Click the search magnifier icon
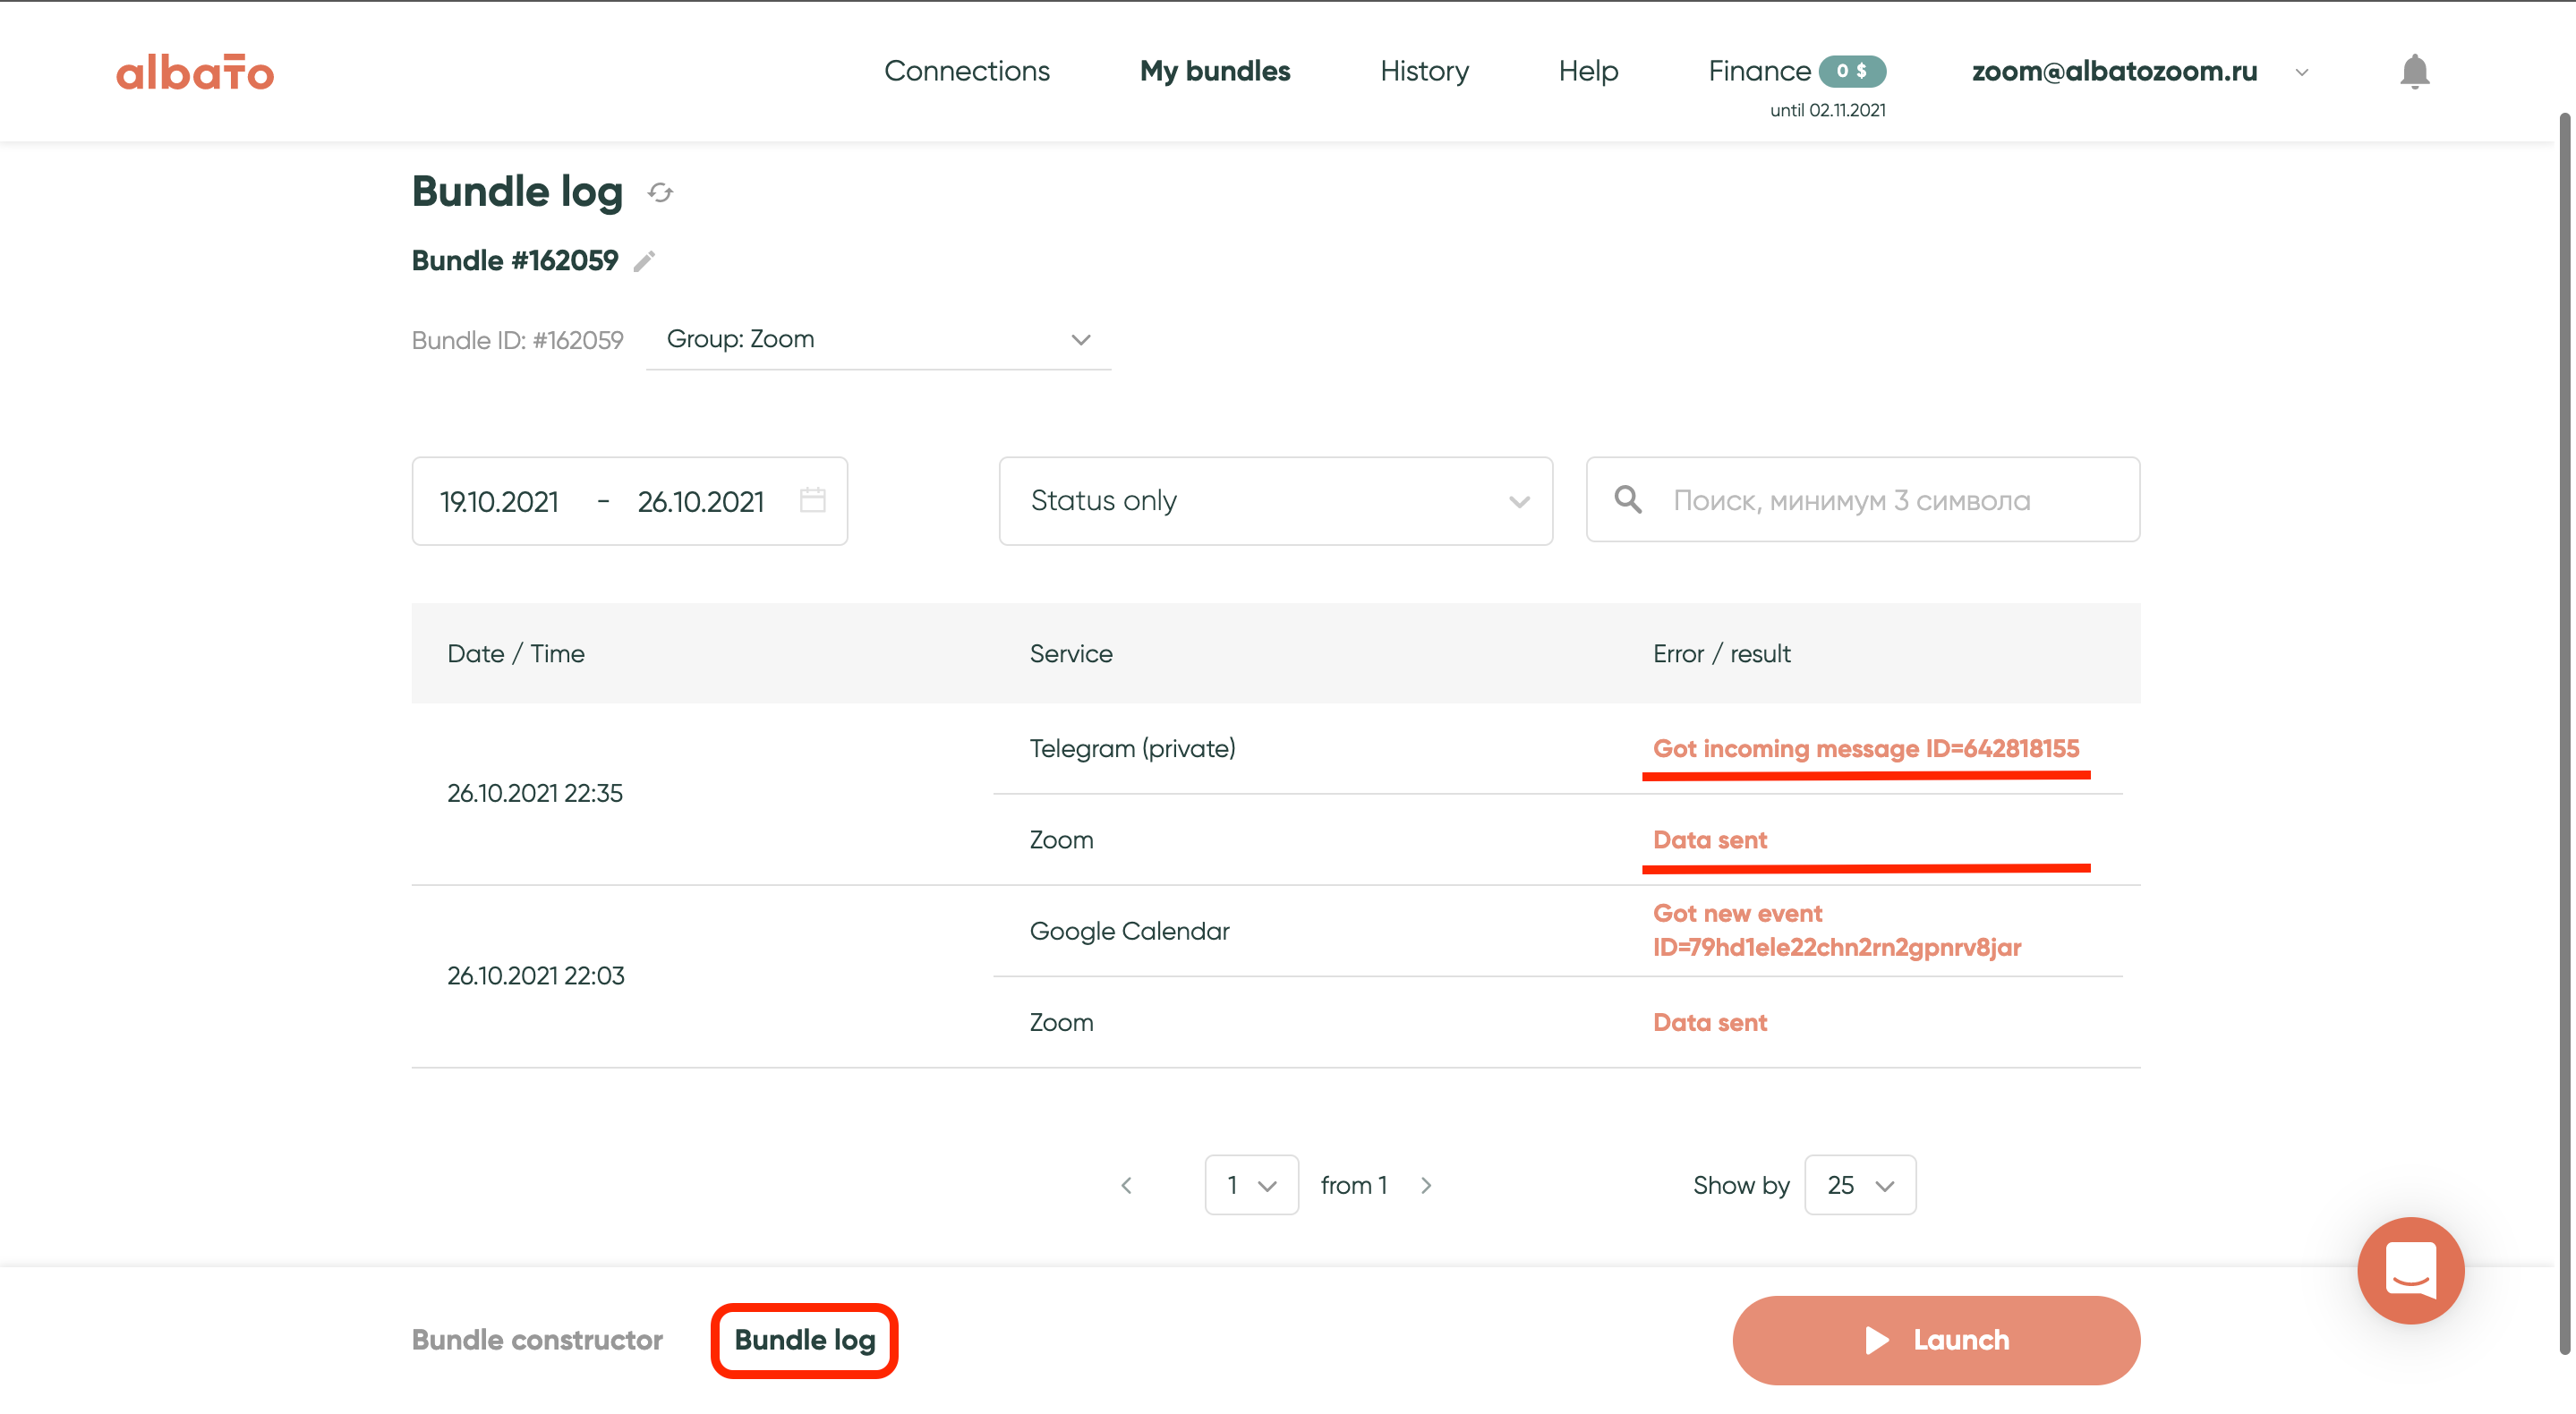 (1628, 499)
